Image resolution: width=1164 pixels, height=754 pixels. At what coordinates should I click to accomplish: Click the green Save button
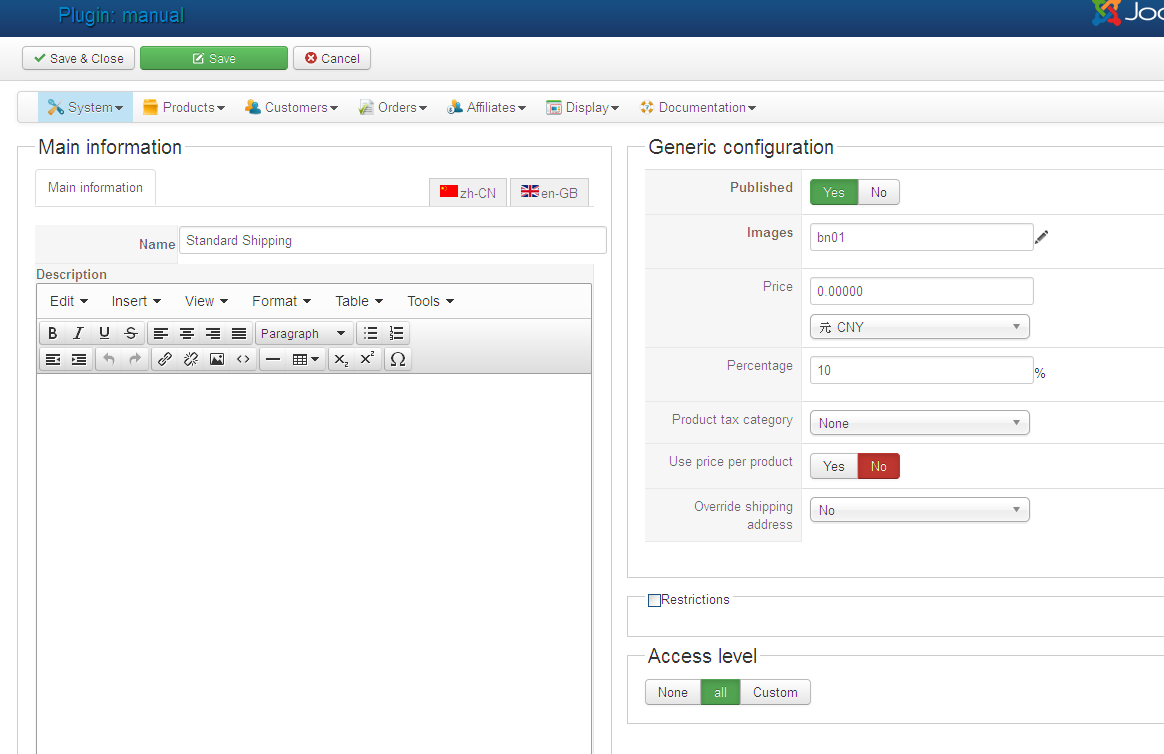pos(214,59)
